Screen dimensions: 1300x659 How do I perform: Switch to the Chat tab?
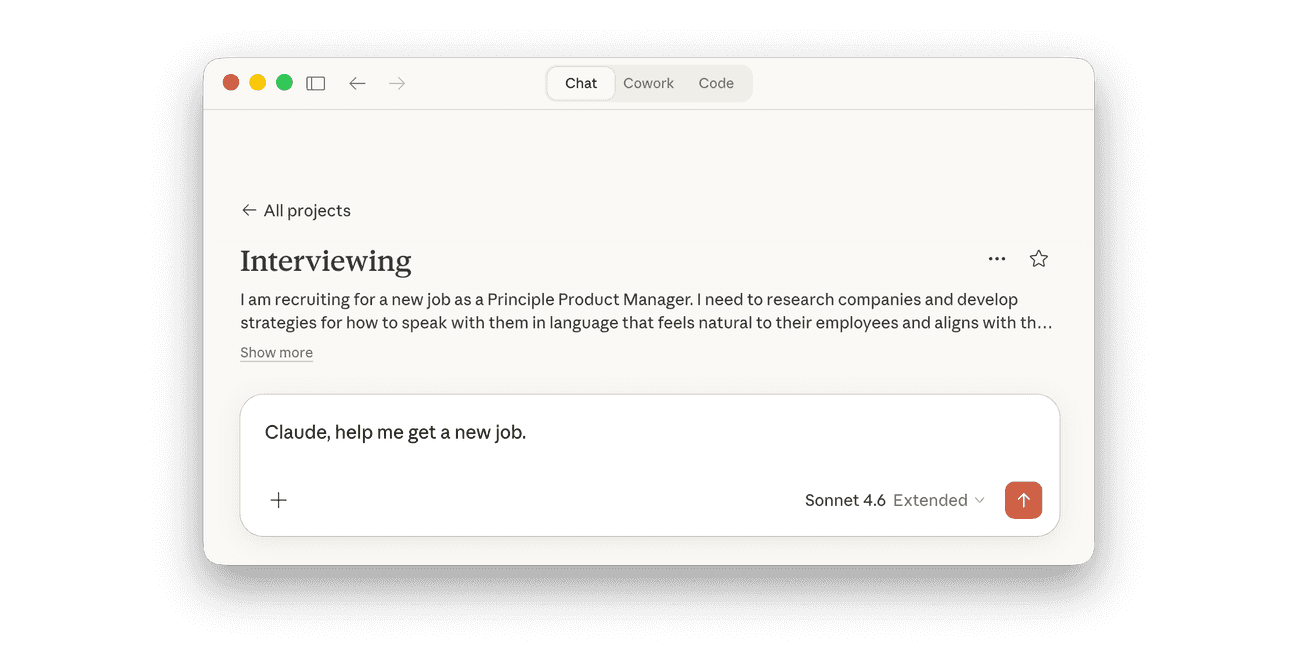click(x=581, y=84)
